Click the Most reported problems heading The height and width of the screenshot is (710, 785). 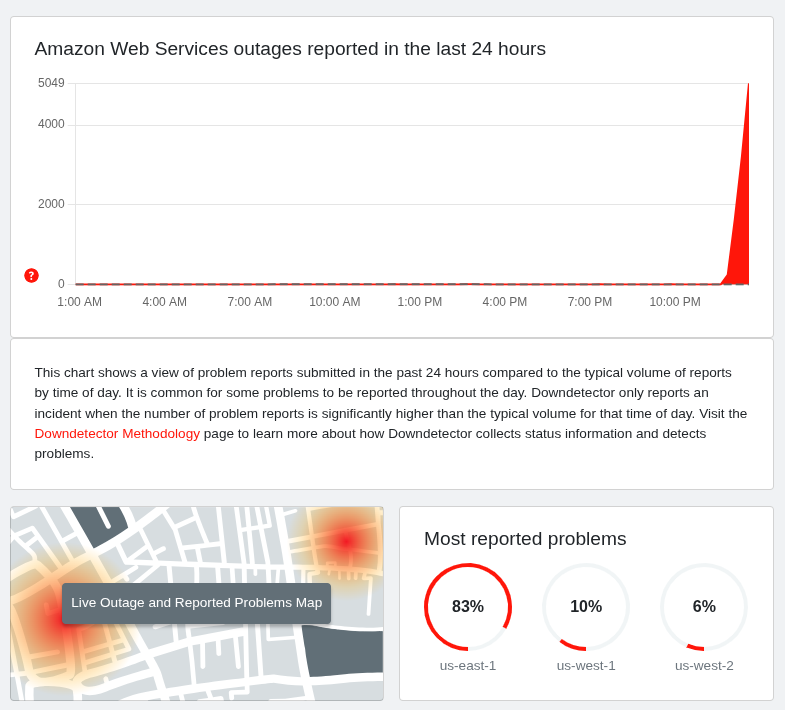click(x=525, y=539)
